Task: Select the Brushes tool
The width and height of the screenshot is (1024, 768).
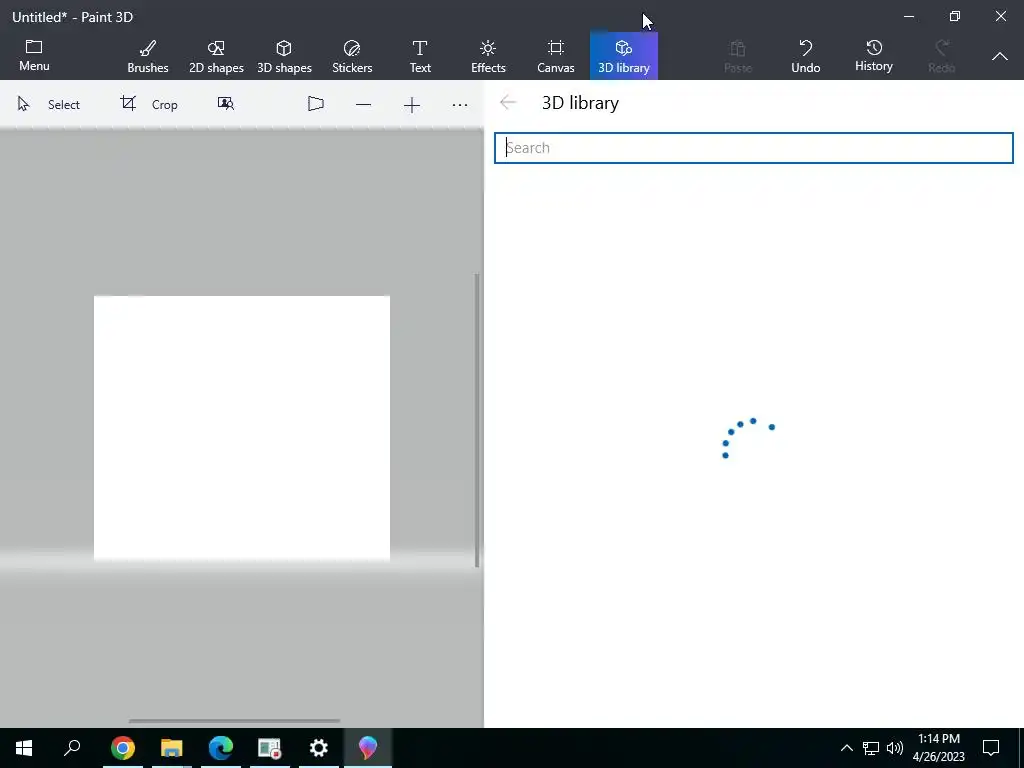Action: point(148,57)
